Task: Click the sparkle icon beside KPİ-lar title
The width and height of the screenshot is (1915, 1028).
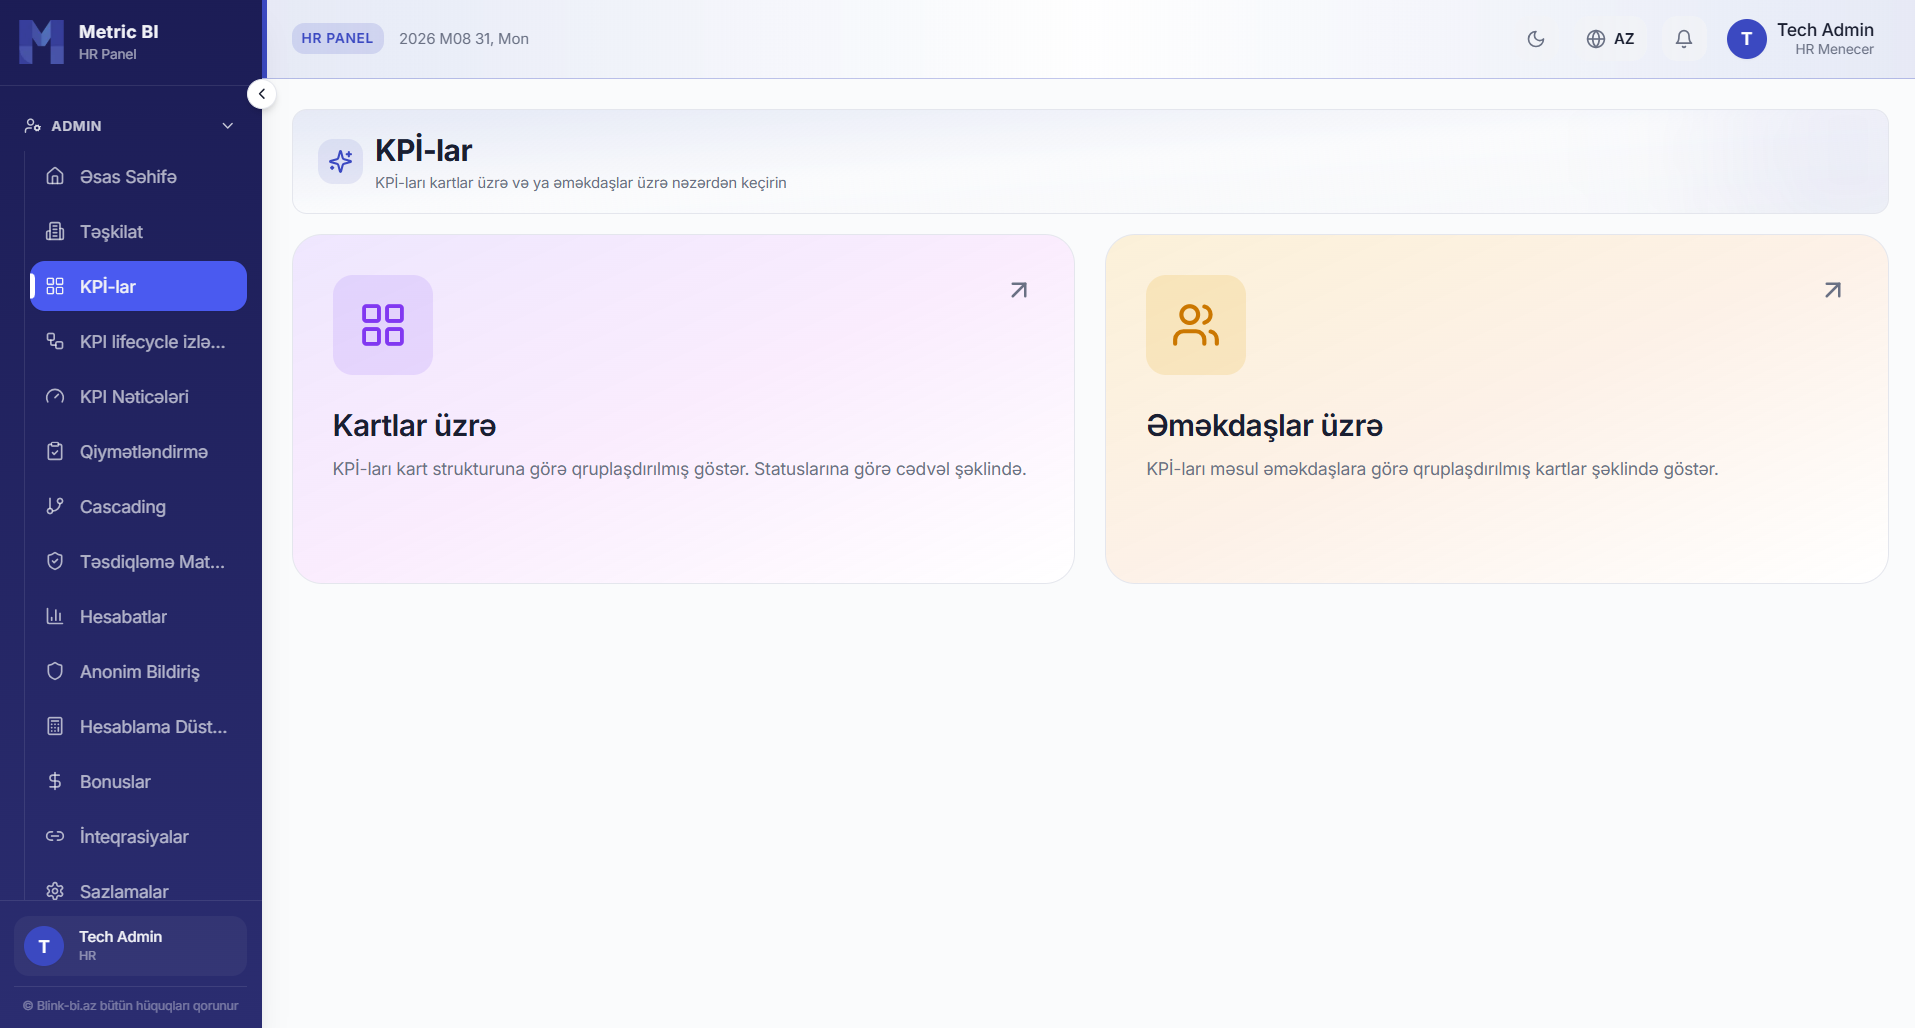Action: (340, 161)
